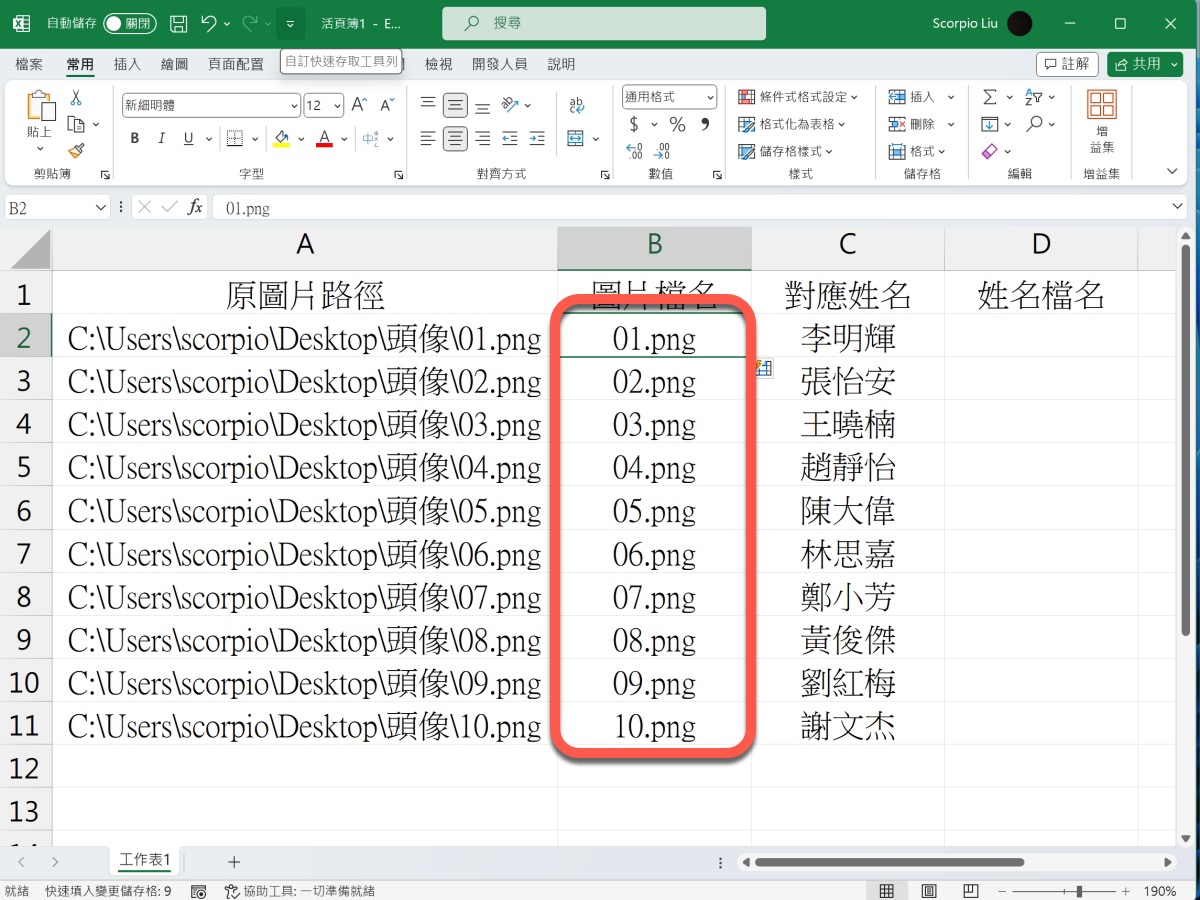Click the AutoSum sigma icon
This screenshot has width=1200, height=900.
point(989,97)
